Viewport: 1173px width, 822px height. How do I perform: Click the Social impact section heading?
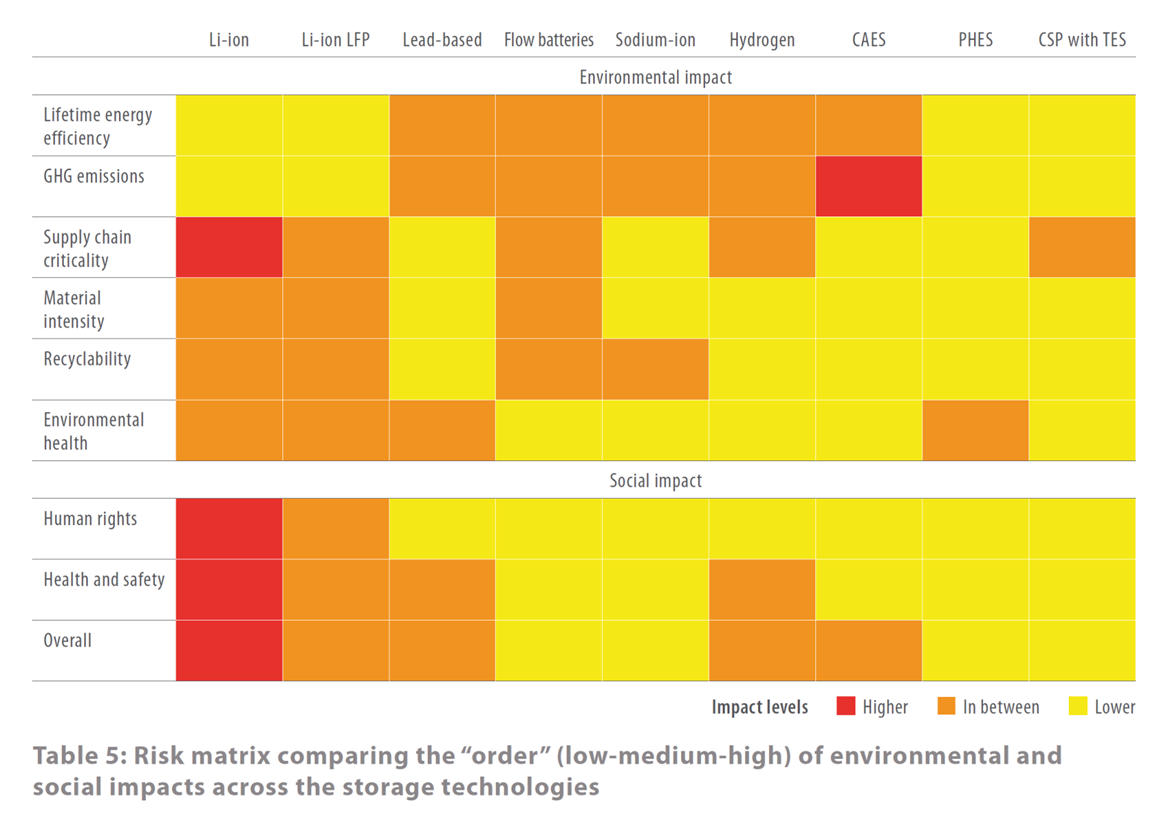(x=655, y=481)
